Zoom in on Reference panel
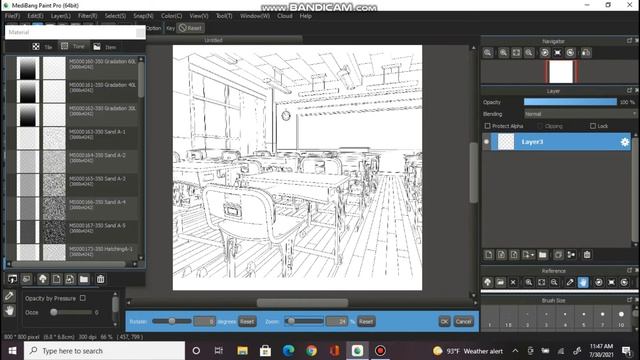 (529, 282)
